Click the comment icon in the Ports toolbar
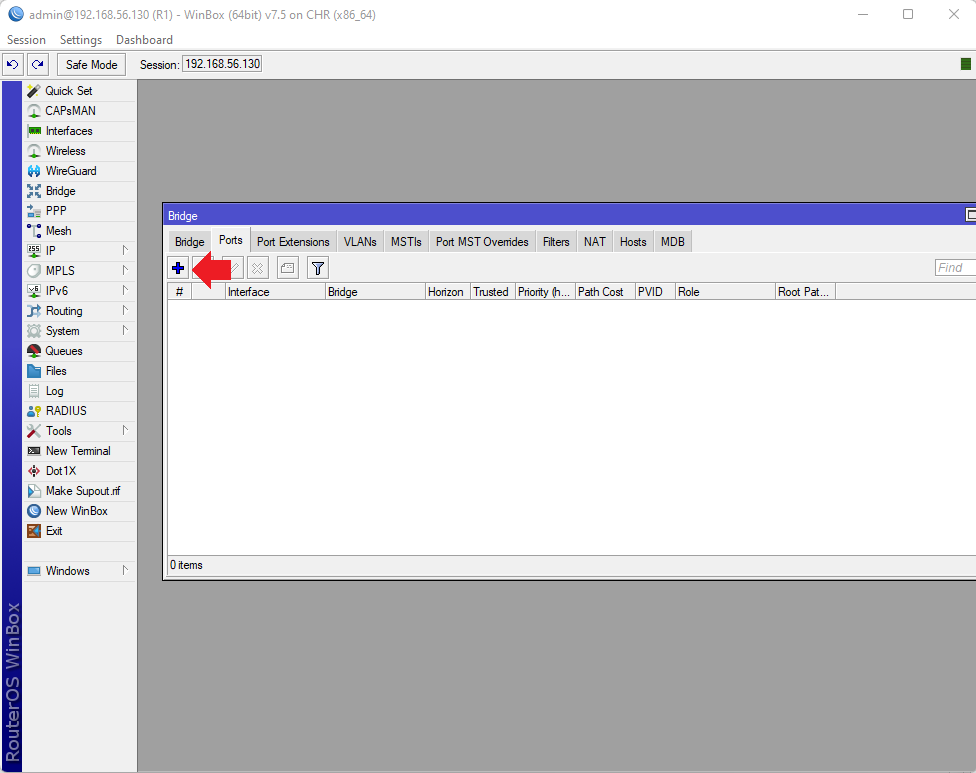 (x=287, y=267)
